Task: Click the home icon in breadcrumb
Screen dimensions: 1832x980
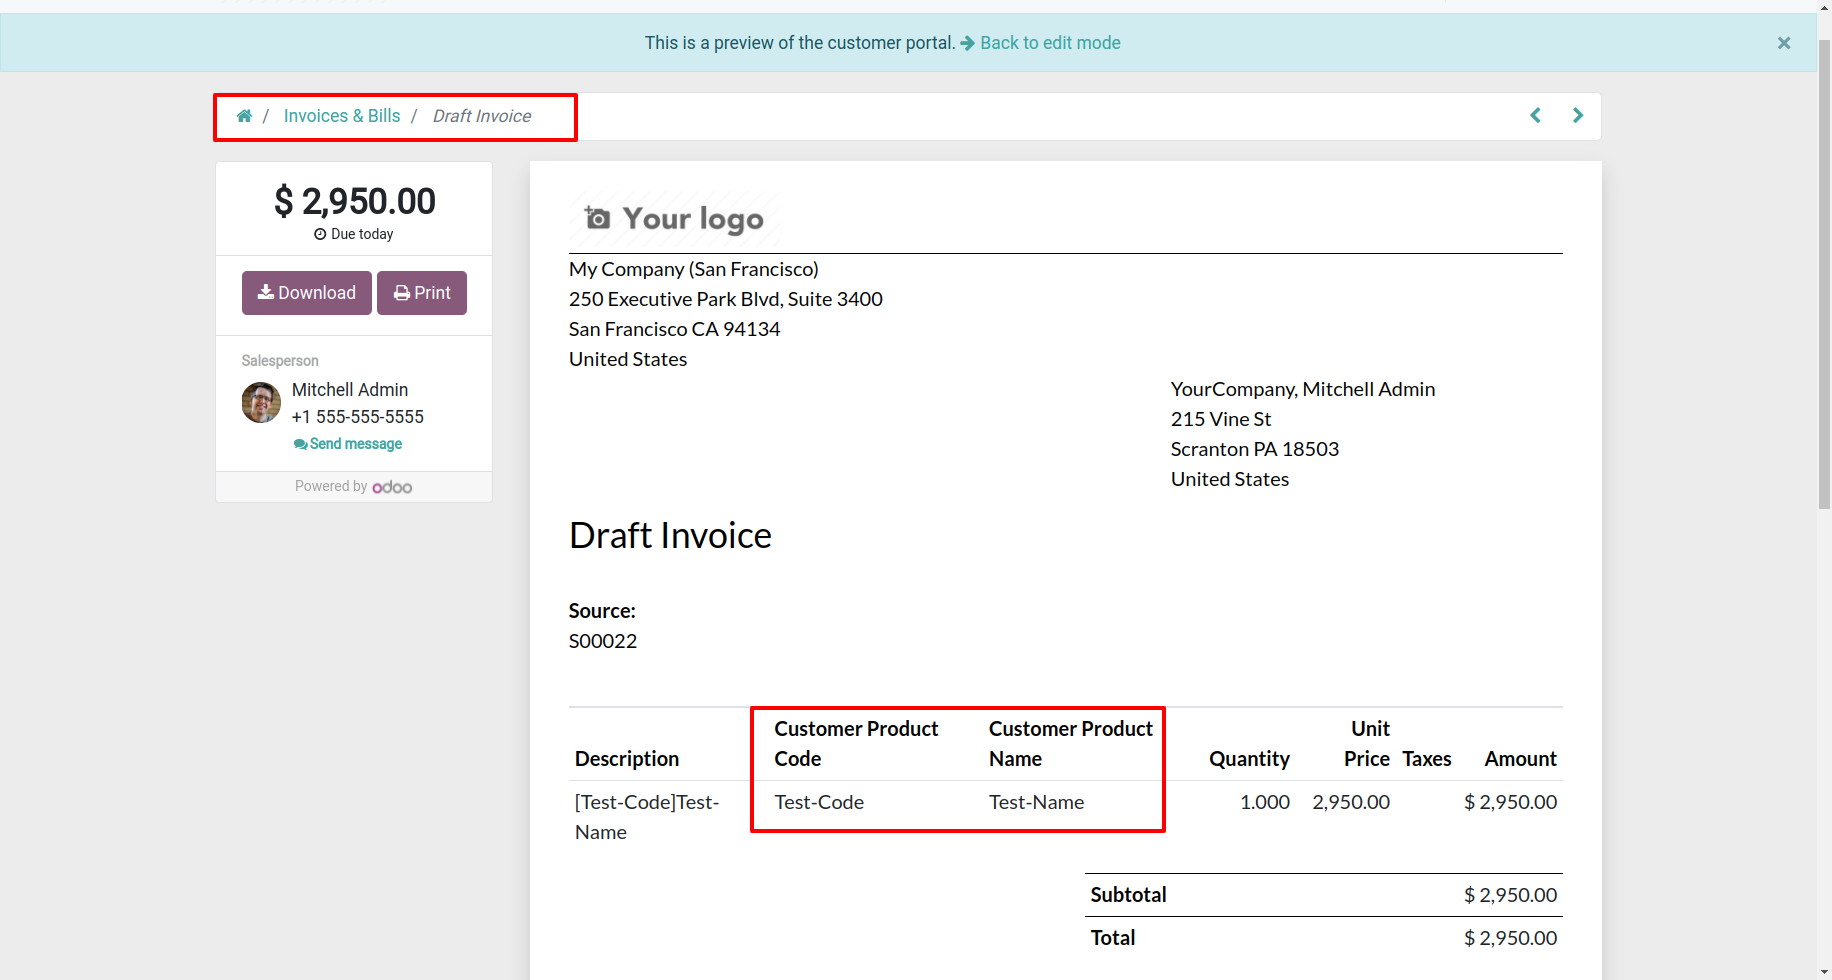Action: tap(244, 116)
